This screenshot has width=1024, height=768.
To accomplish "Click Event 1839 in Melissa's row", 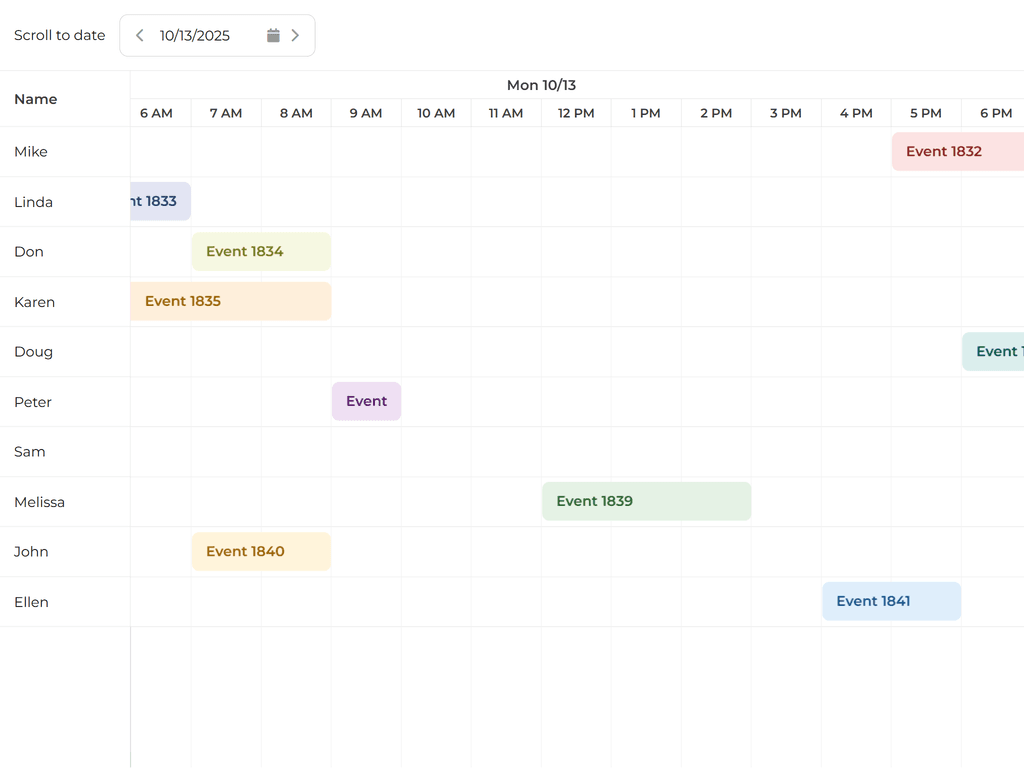I will point(646,501).
